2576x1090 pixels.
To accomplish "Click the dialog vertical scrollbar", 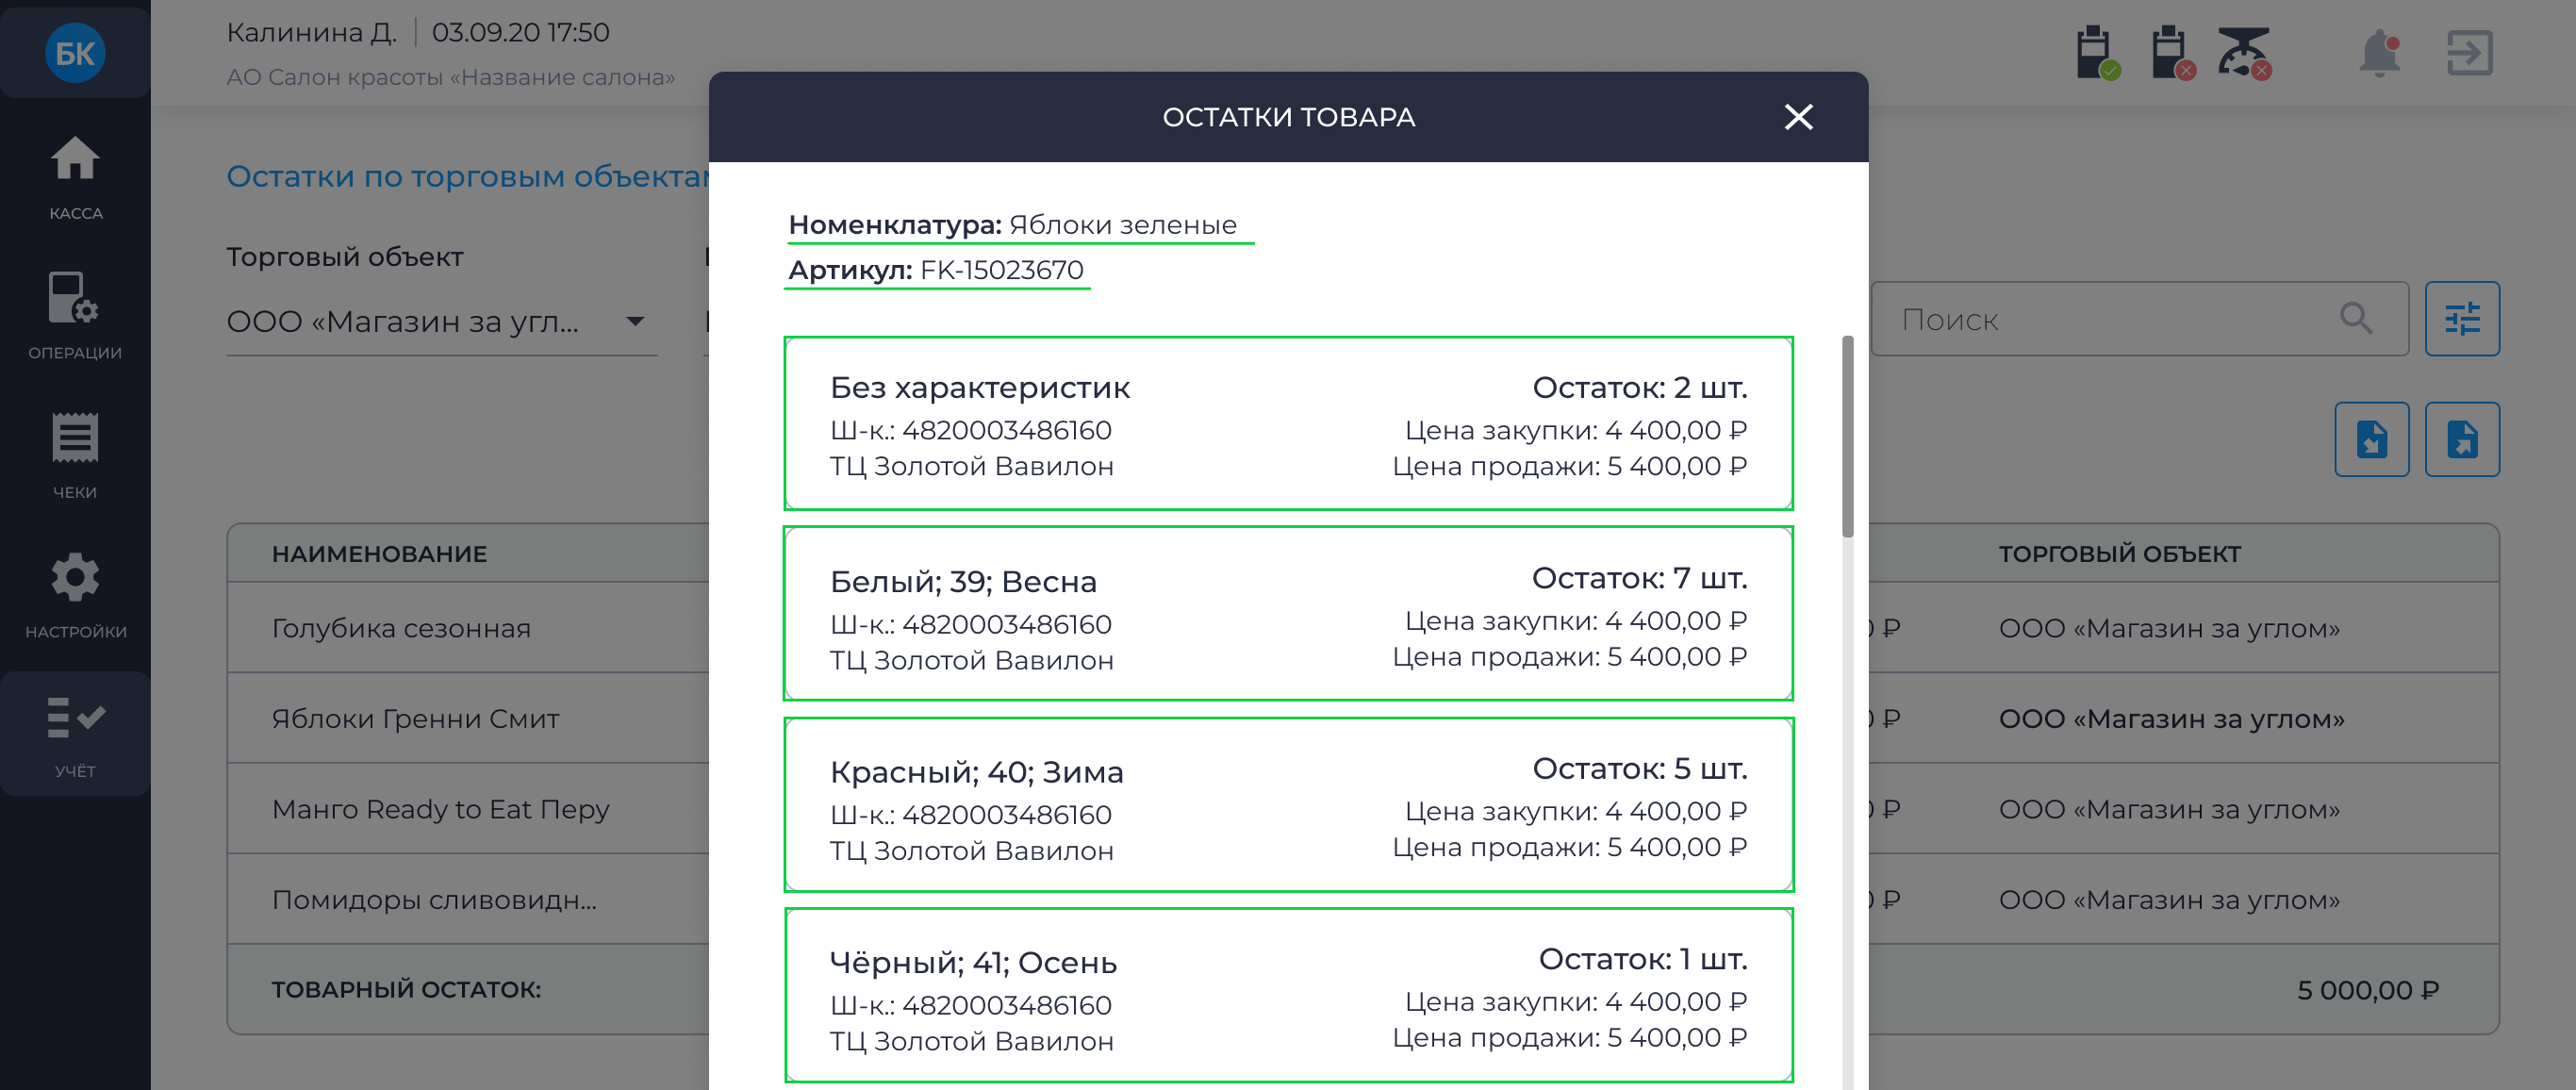I will click(x=1847, y=437).
